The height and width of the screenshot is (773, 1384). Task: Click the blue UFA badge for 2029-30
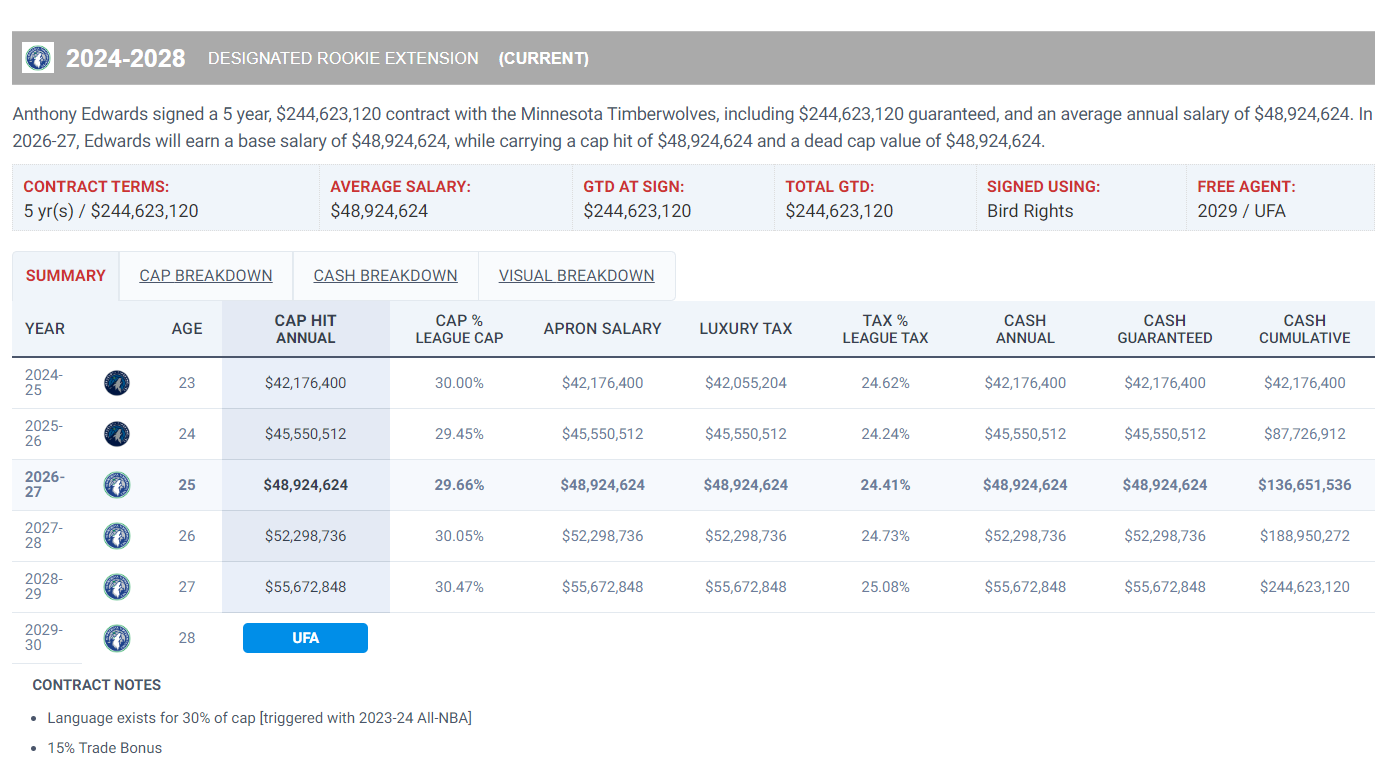[305, 638]
